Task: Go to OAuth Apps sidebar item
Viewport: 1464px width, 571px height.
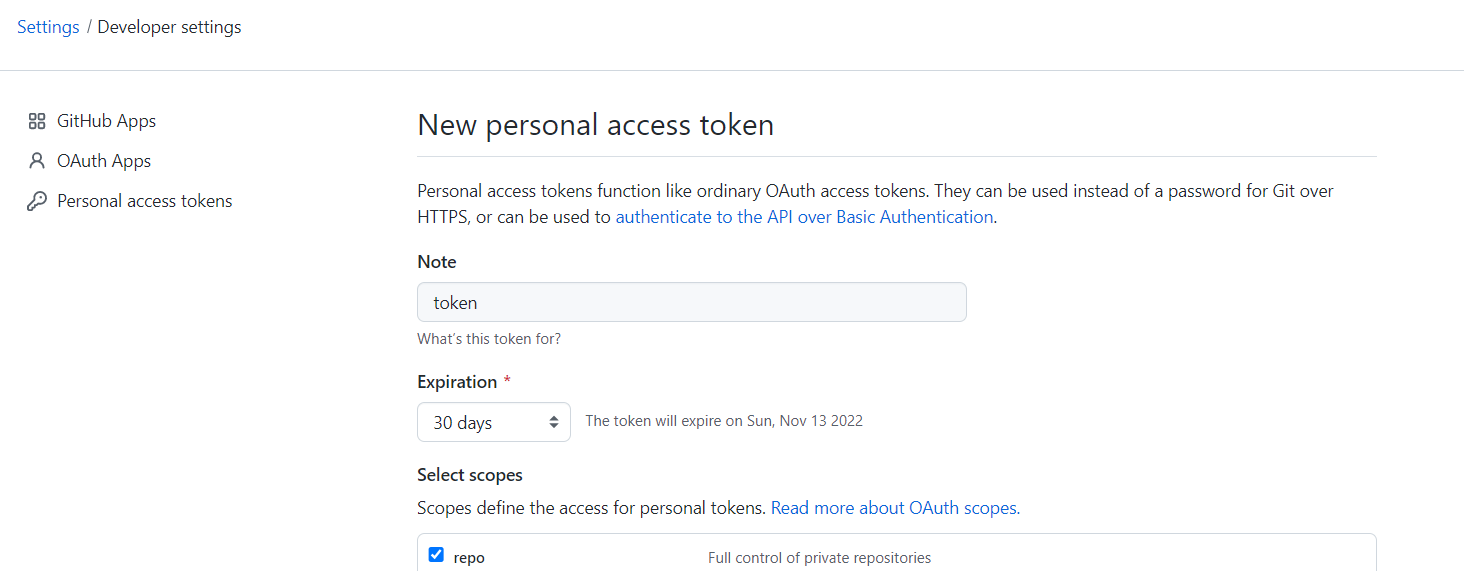Action: pos(104,161)
